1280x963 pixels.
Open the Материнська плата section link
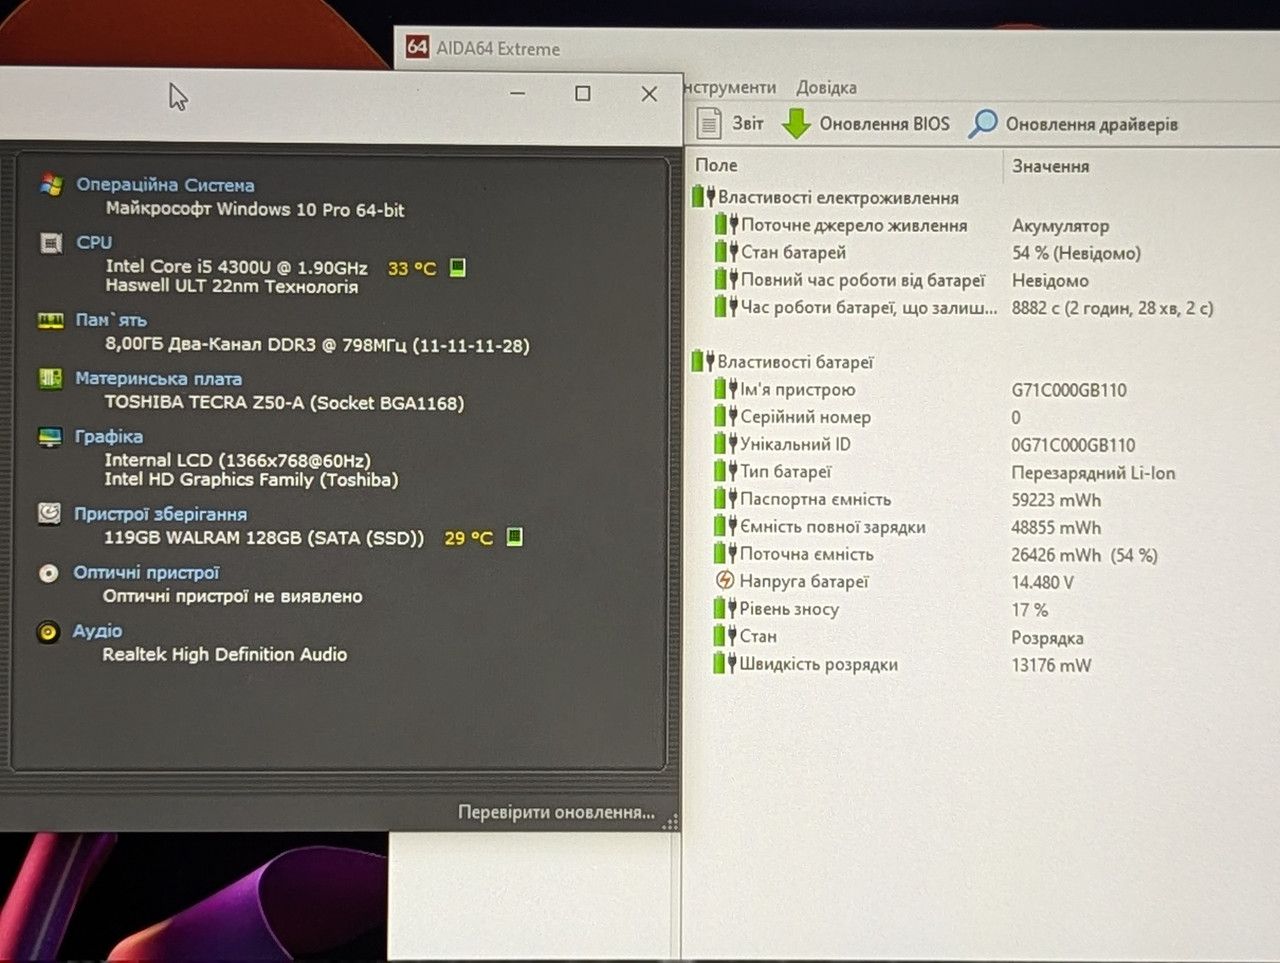pyautogui.click(x=158, y=379)
